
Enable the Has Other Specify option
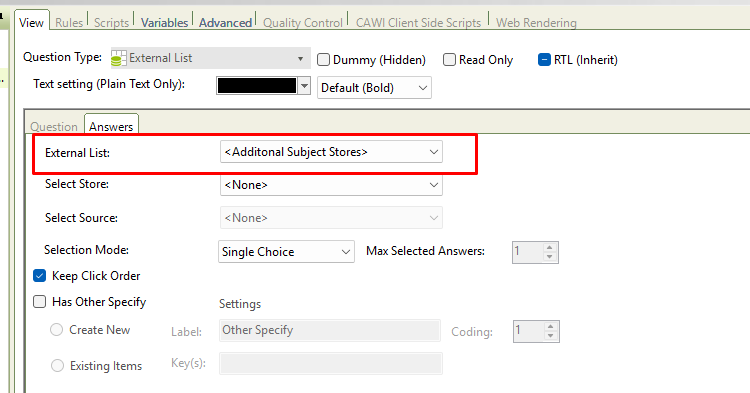click(x=40, y=302)
